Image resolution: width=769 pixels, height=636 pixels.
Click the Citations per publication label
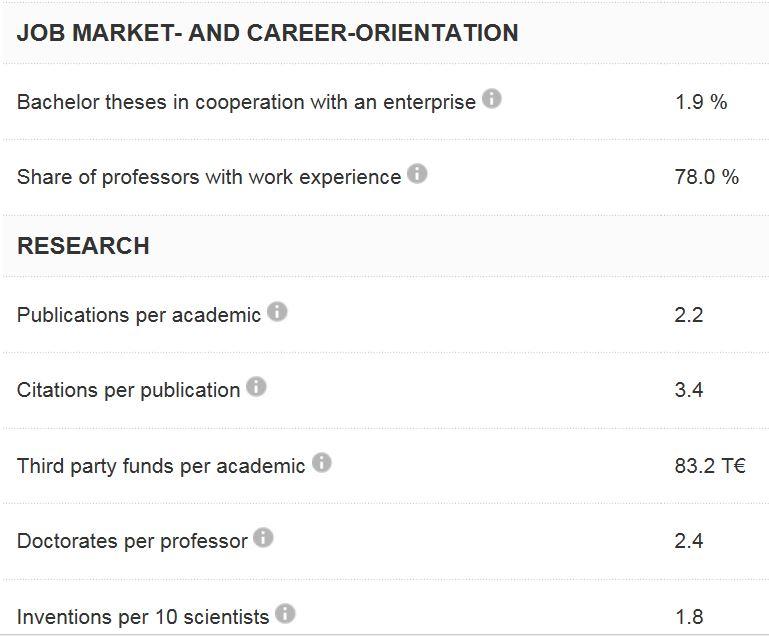[129, 390]
